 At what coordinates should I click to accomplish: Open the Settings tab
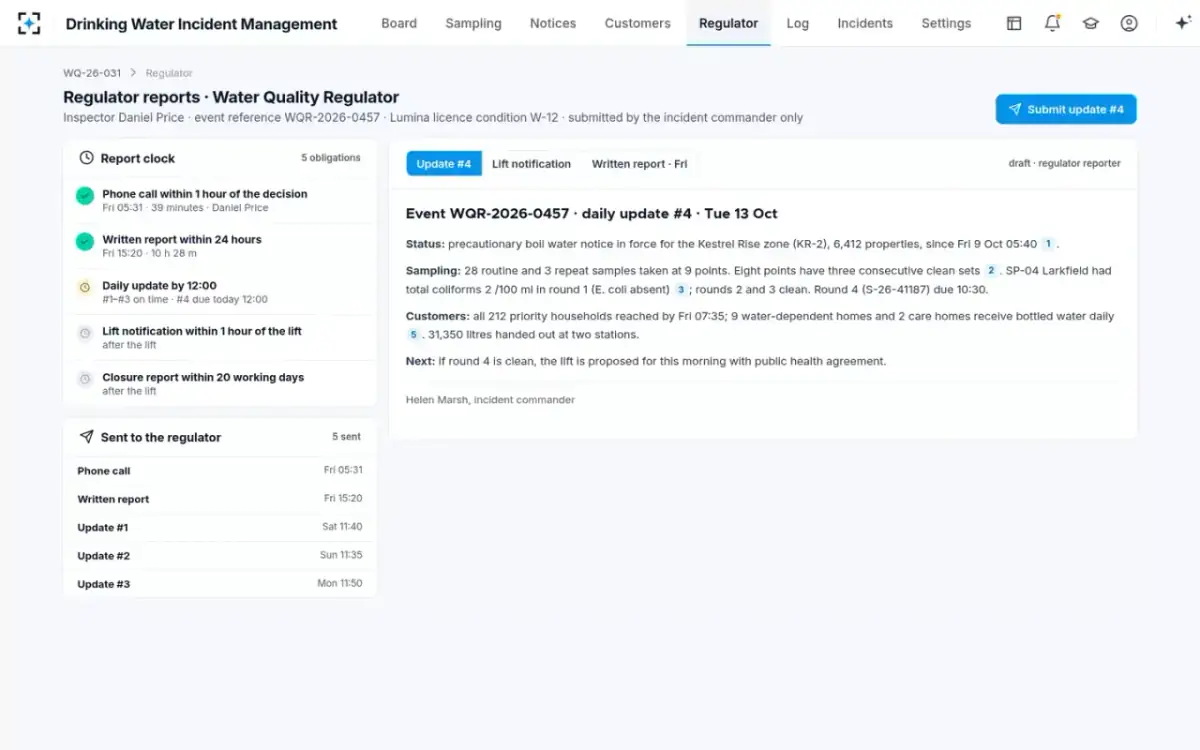coord(946,23)
